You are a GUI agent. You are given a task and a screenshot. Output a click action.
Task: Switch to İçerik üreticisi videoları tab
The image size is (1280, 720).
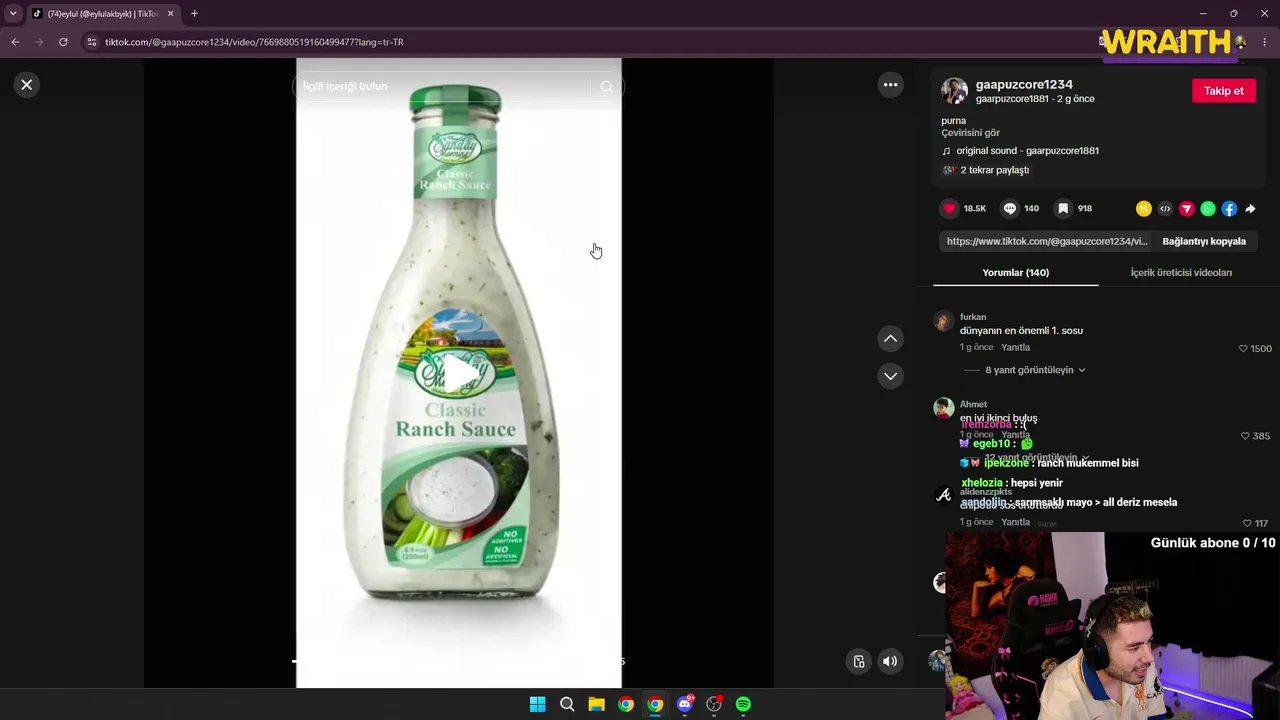click(x=1181, y=273)
